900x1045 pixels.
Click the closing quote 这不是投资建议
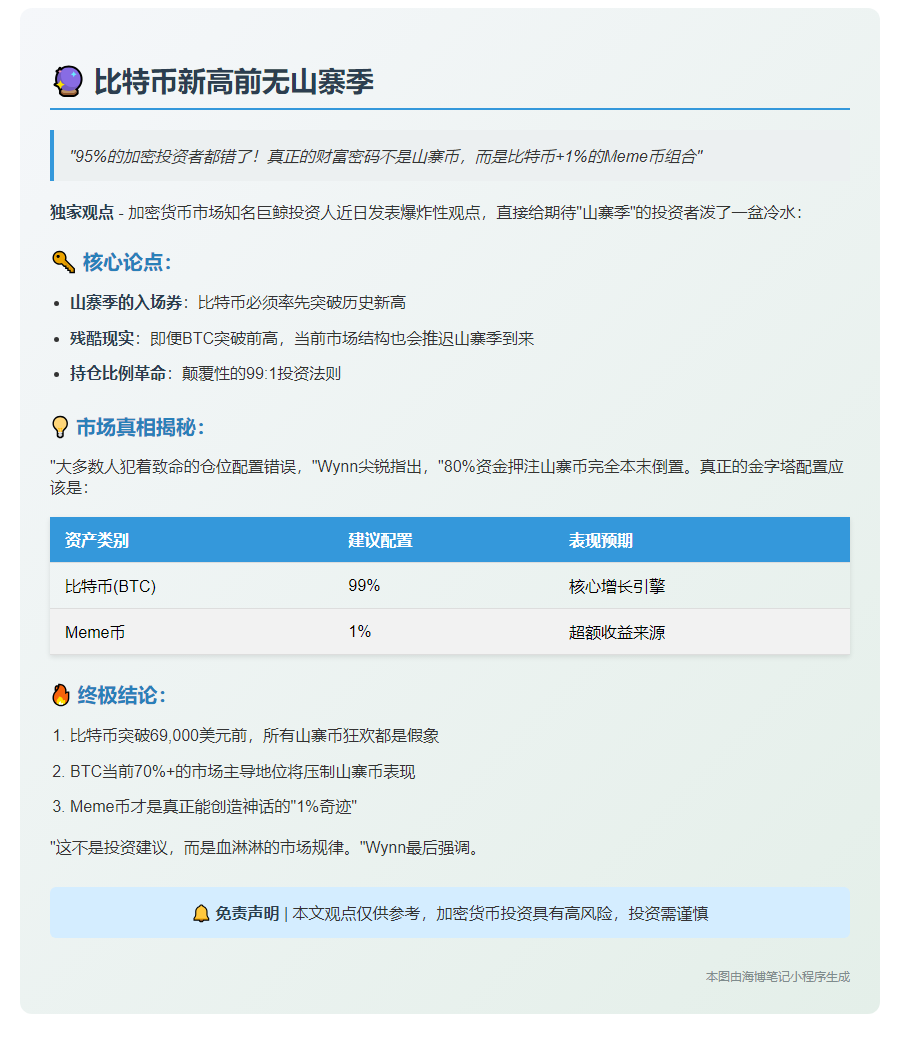coord(267,848)
